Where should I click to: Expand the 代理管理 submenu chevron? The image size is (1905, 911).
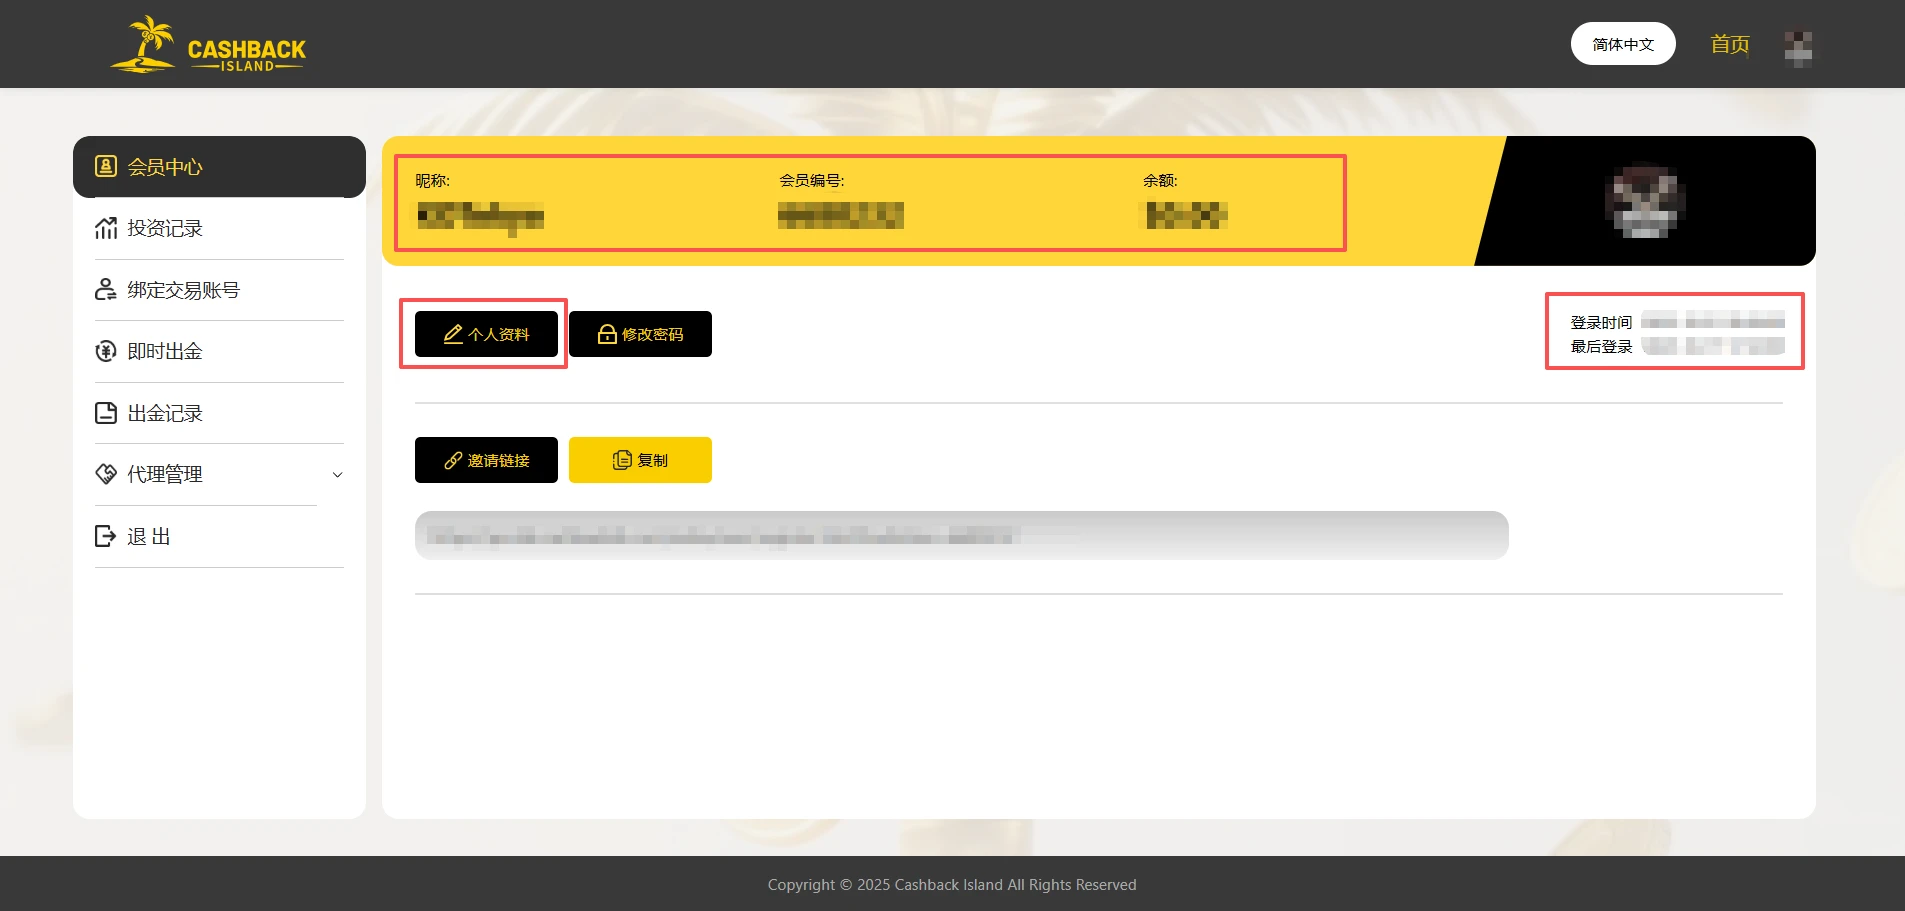[x=338, y=475]
